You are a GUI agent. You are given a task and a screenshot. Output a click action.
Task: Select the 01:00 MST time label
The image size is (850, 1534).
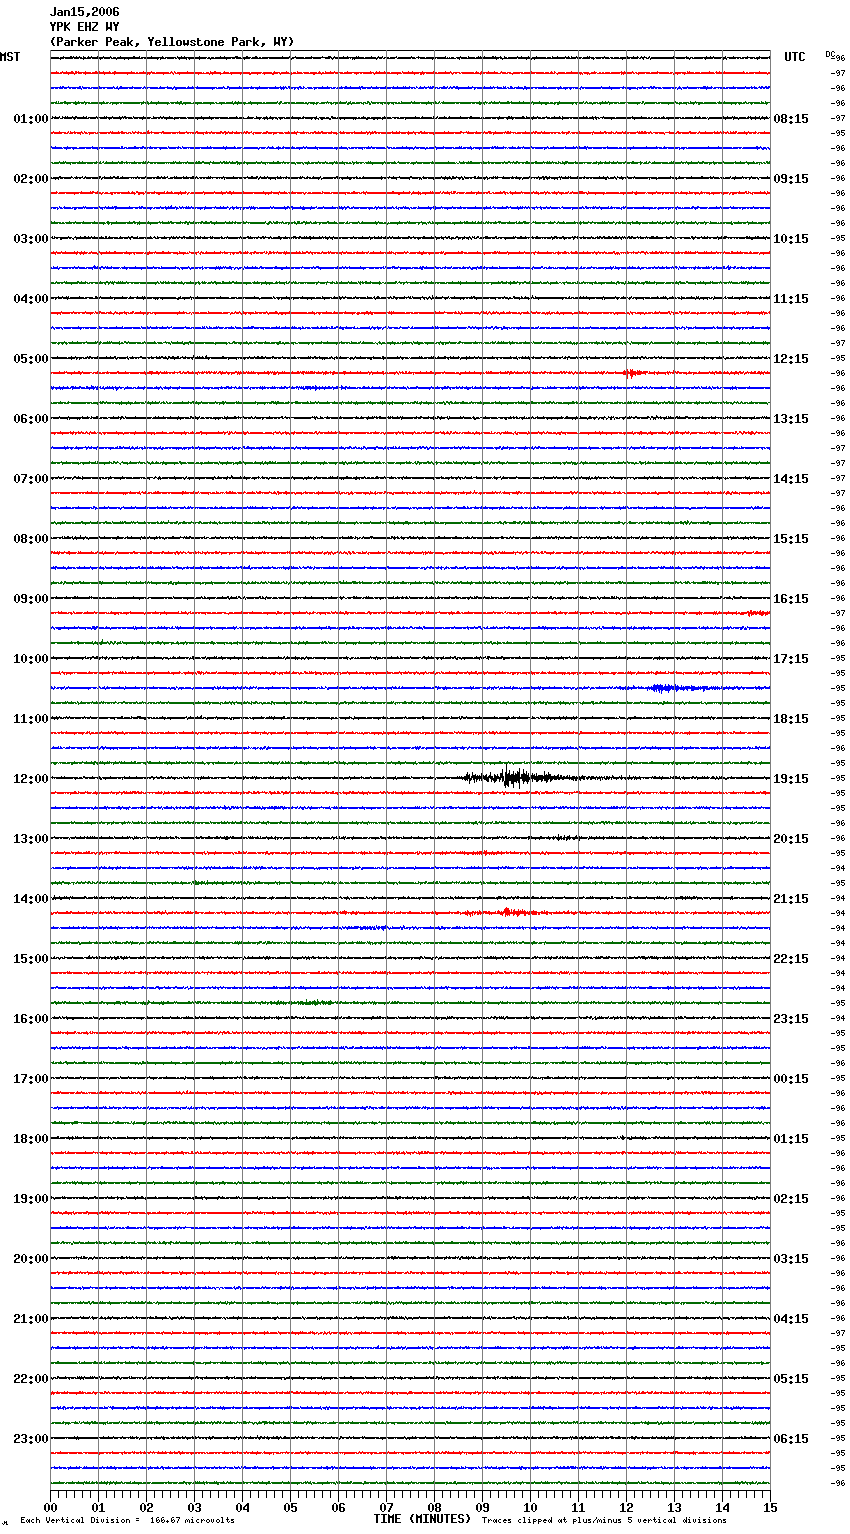pos(31,119)
